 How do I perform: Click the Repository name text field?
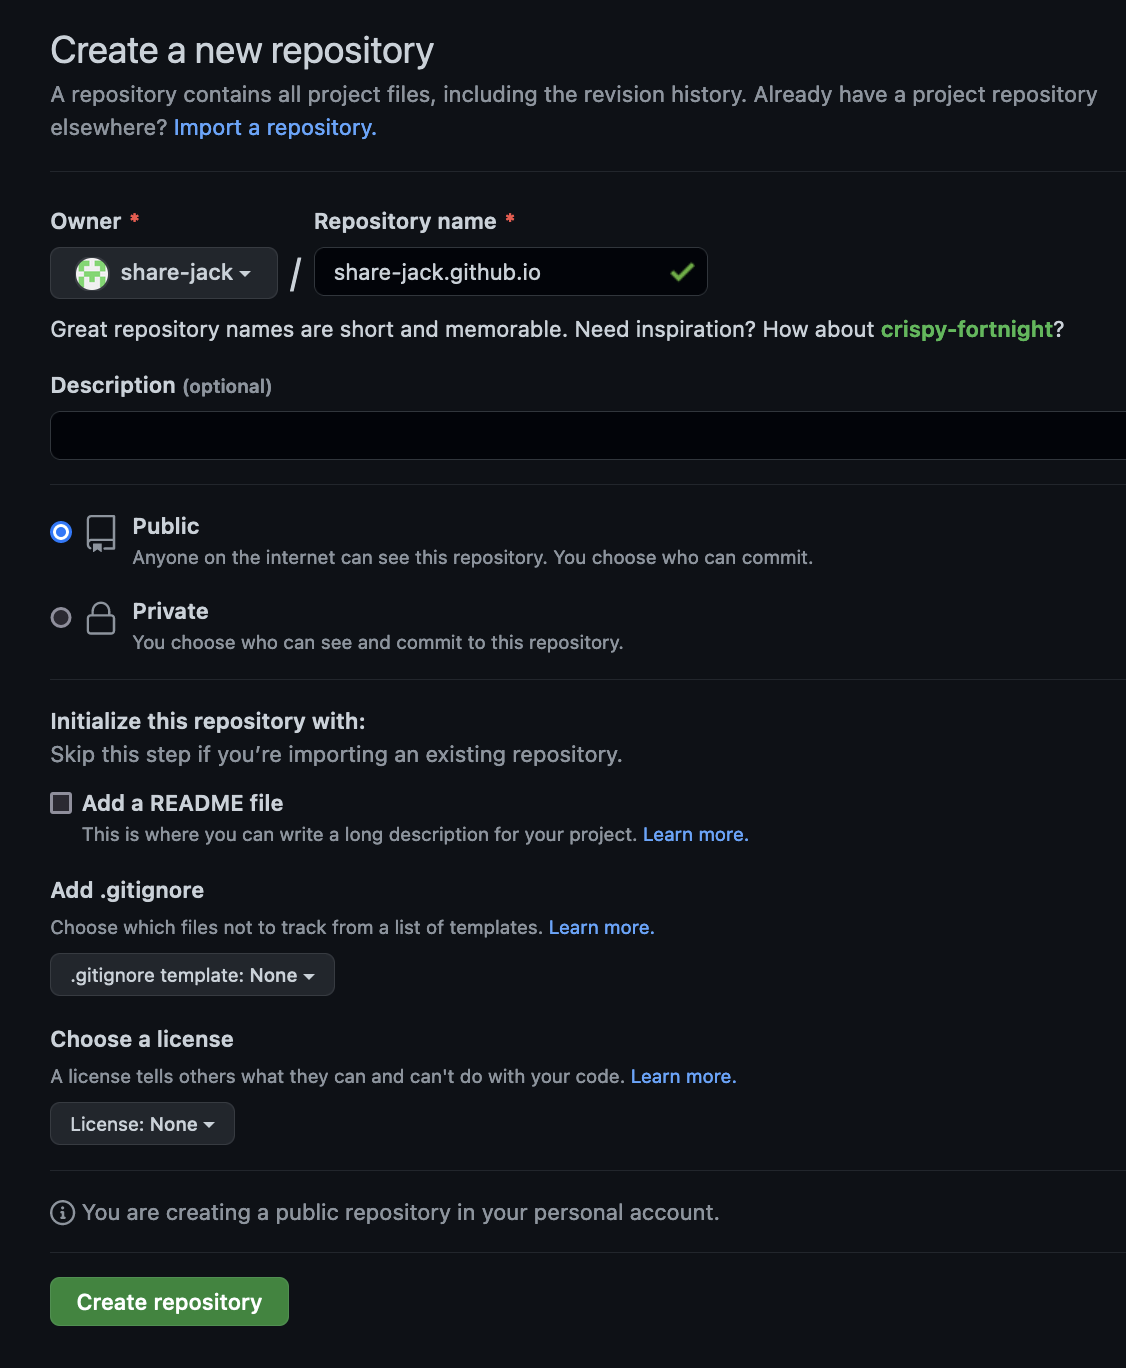click(495, 272)
